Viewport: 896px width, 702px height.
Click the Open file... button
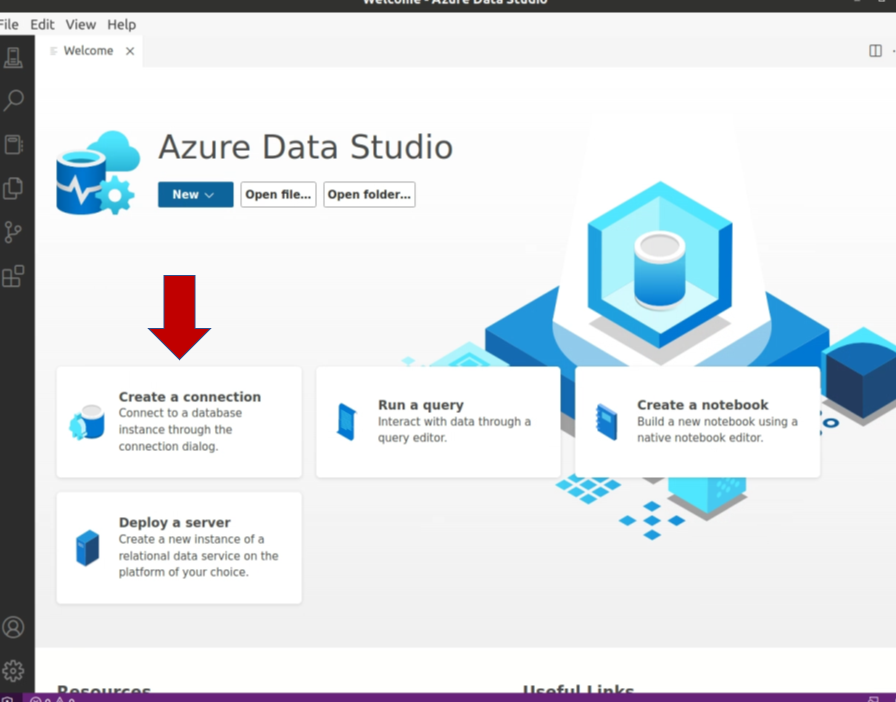278,194
